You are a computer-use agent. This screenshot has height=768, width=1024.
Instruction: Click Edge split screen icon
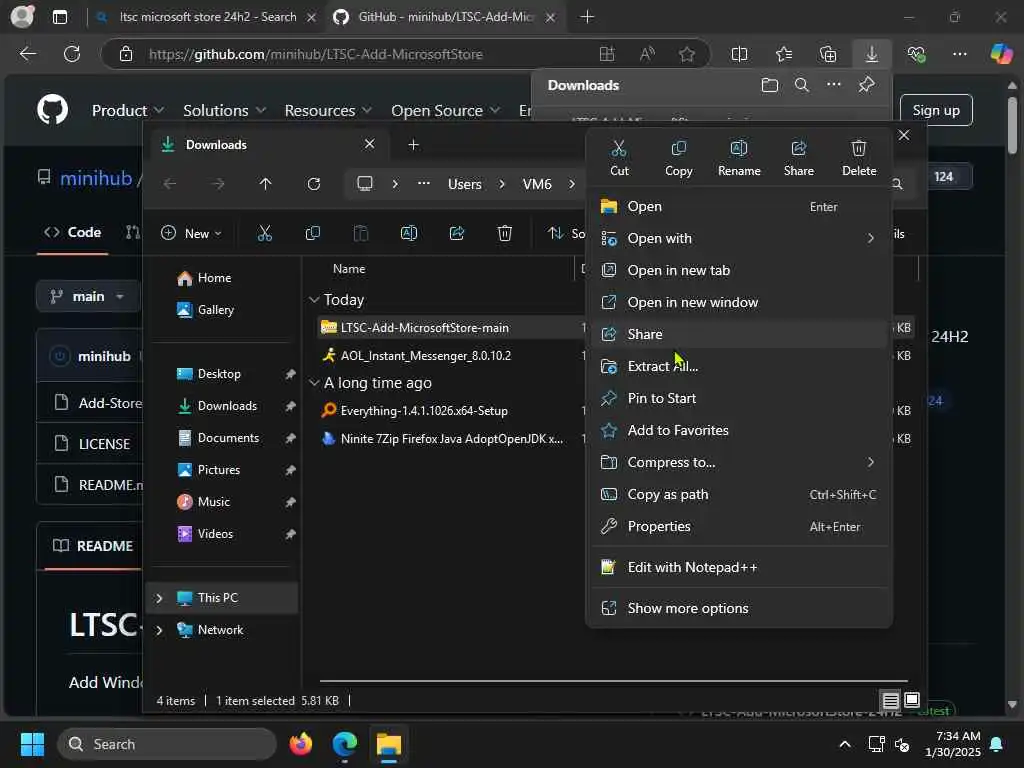click(739, 54)
